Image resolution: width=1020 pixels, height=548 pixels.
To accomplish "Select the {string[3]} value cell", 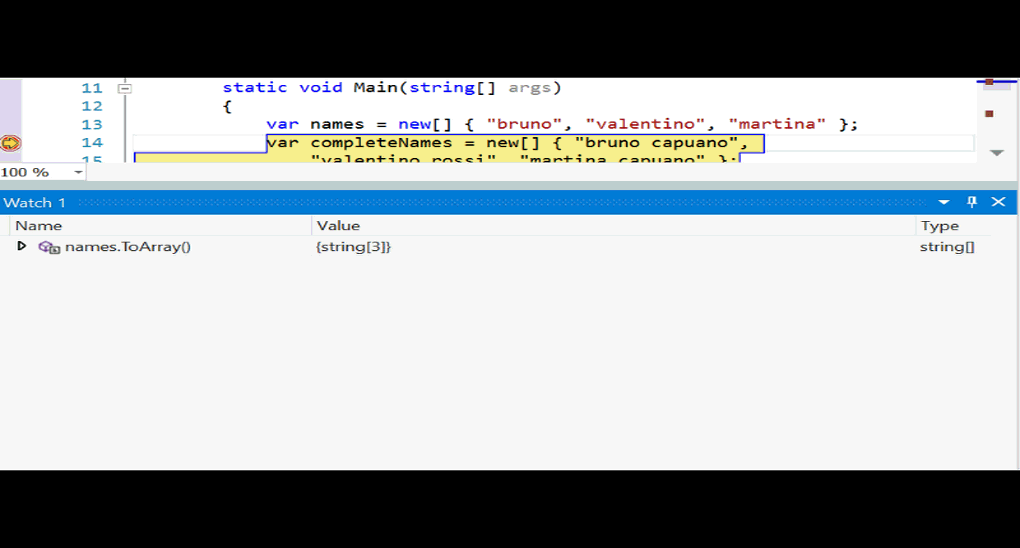I will pos(354,246).
